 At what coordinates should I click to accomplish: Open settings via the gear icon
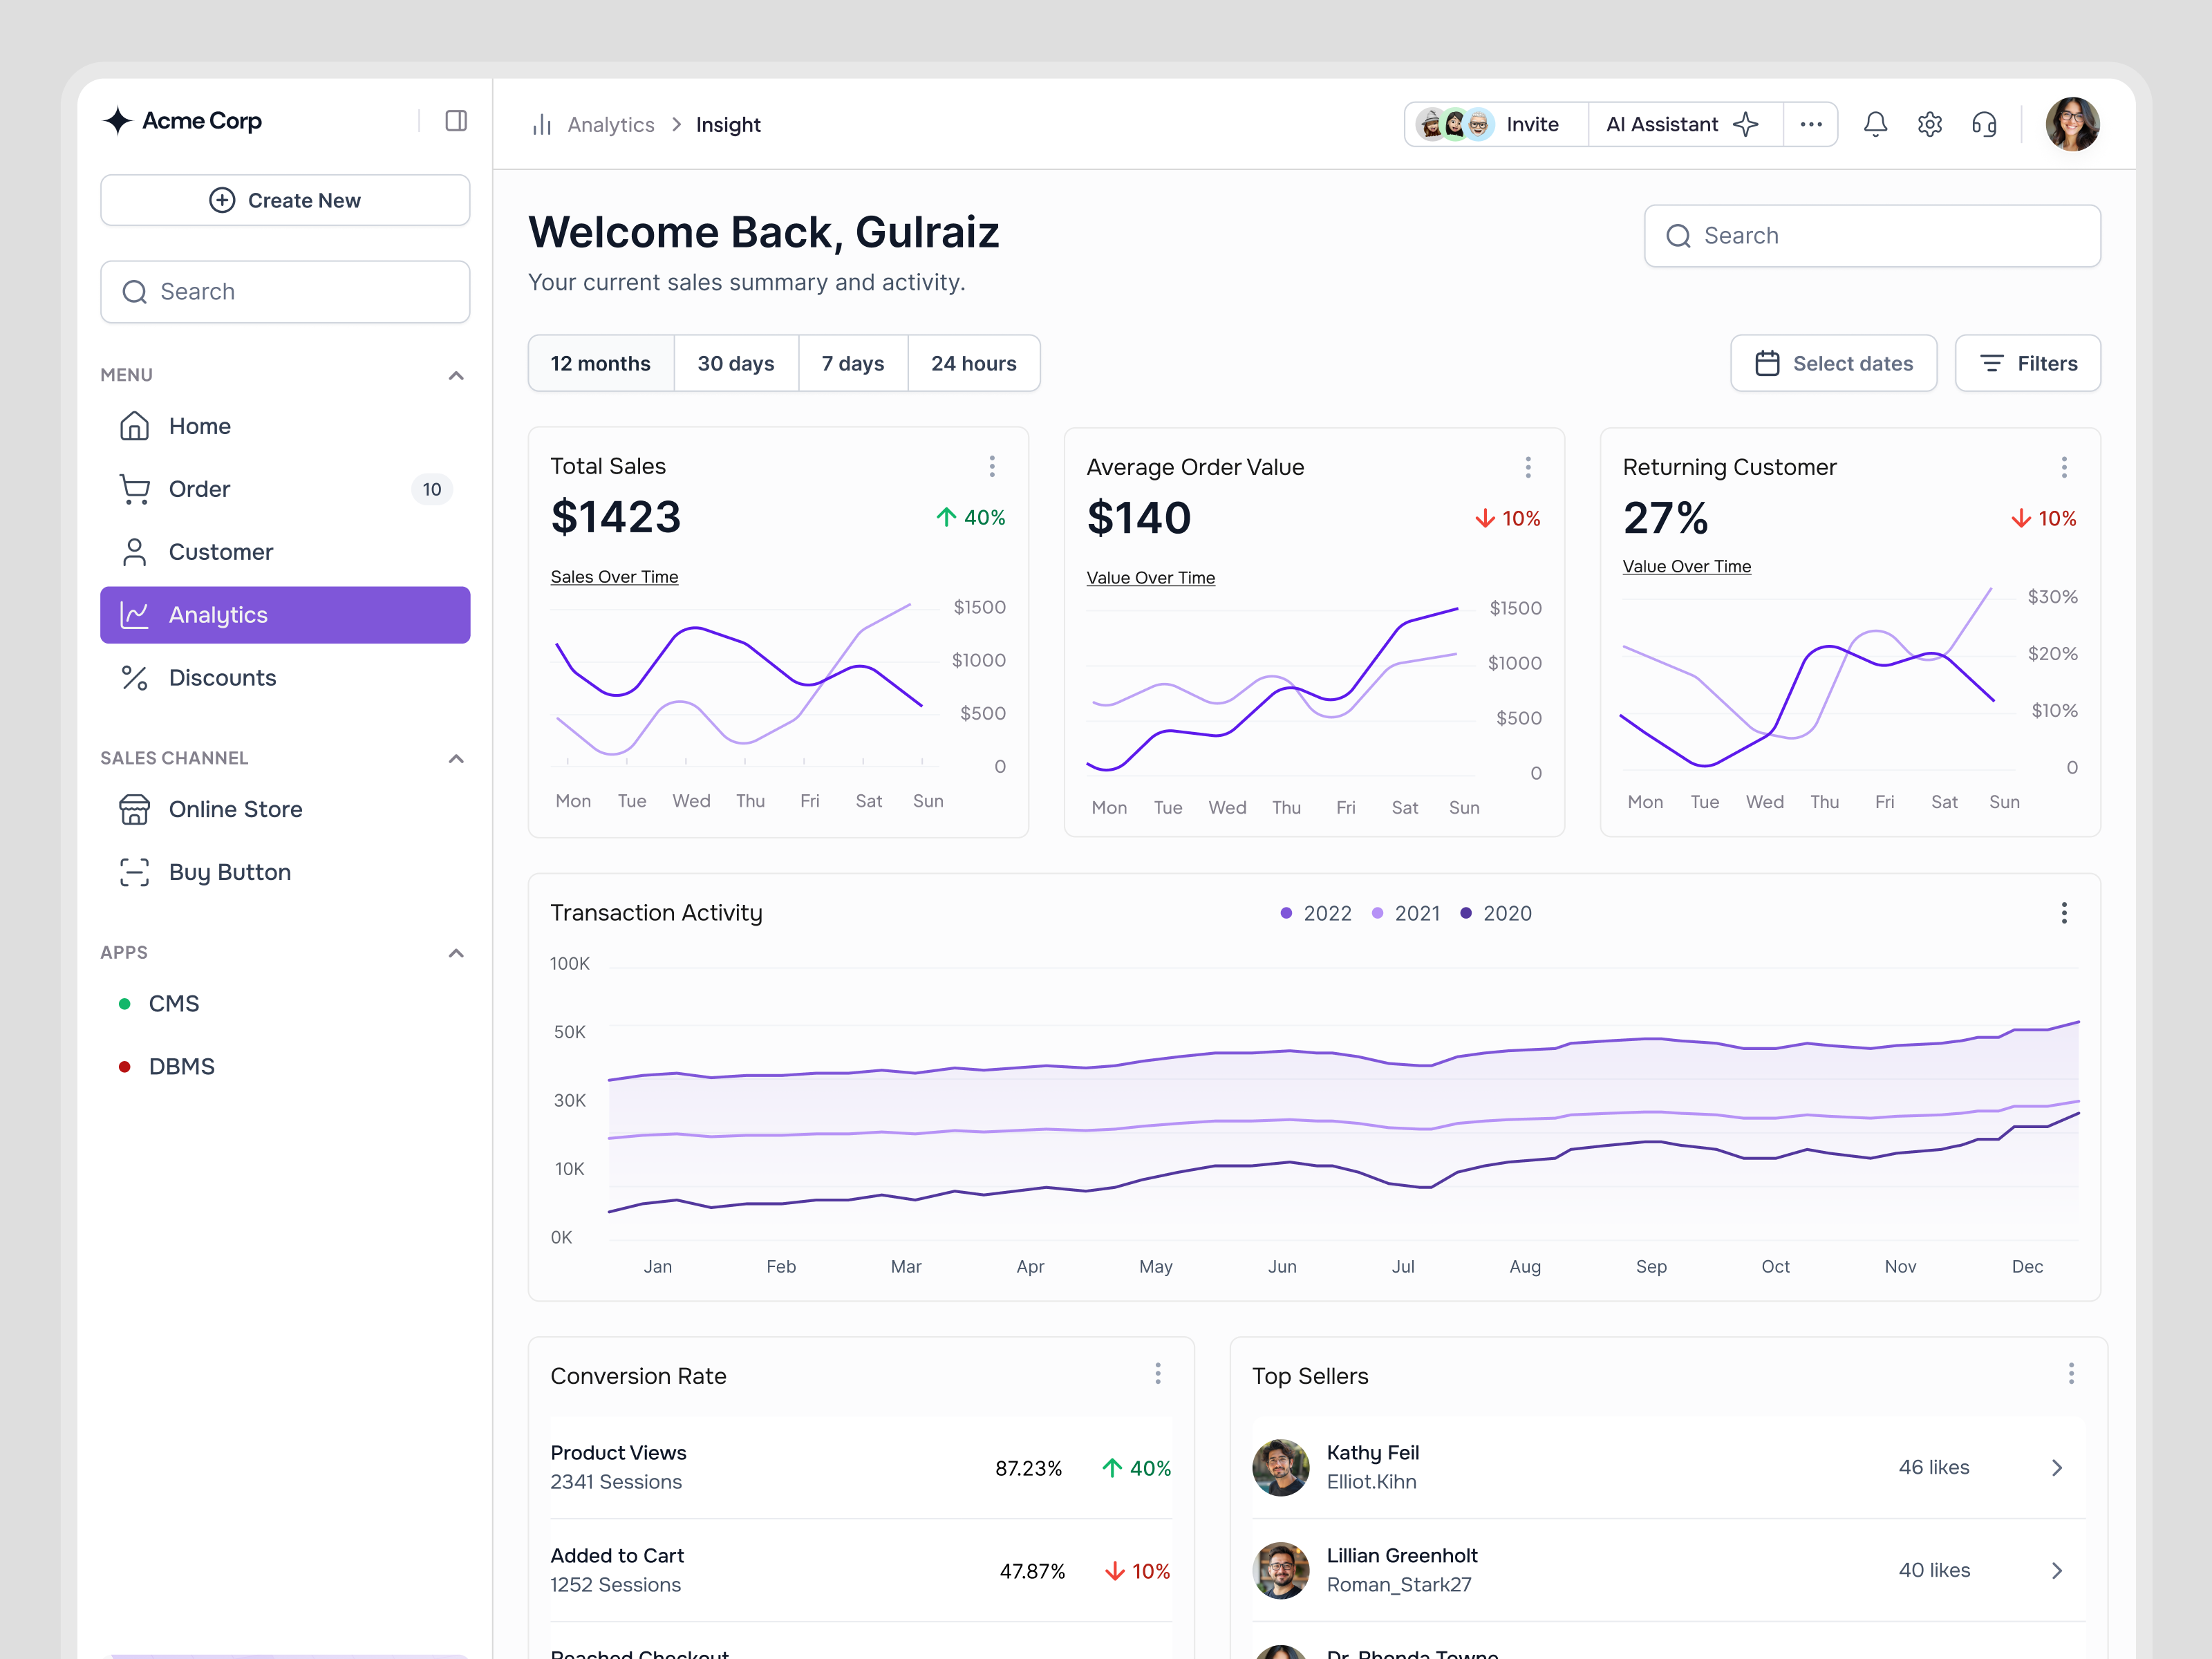(x=1929, y=124)
